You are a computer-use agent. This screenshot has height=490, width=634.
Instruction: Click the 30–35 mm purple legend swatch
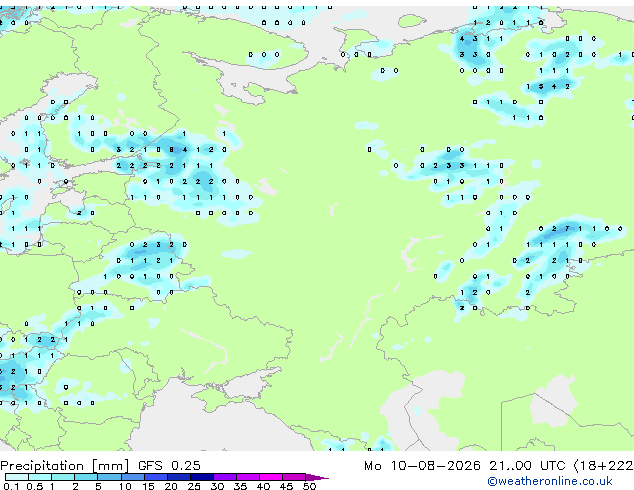[x=225, y=477]
